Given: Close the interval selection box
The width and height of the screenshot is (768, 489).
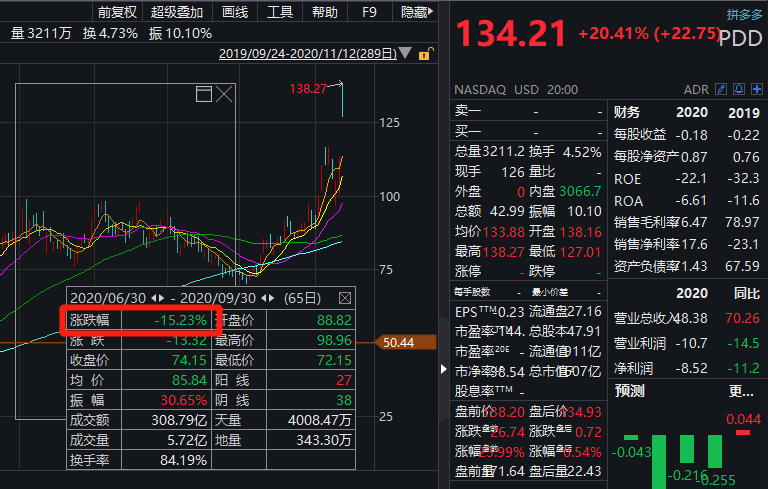Looking at the screenshot, I should pos(224,94).
